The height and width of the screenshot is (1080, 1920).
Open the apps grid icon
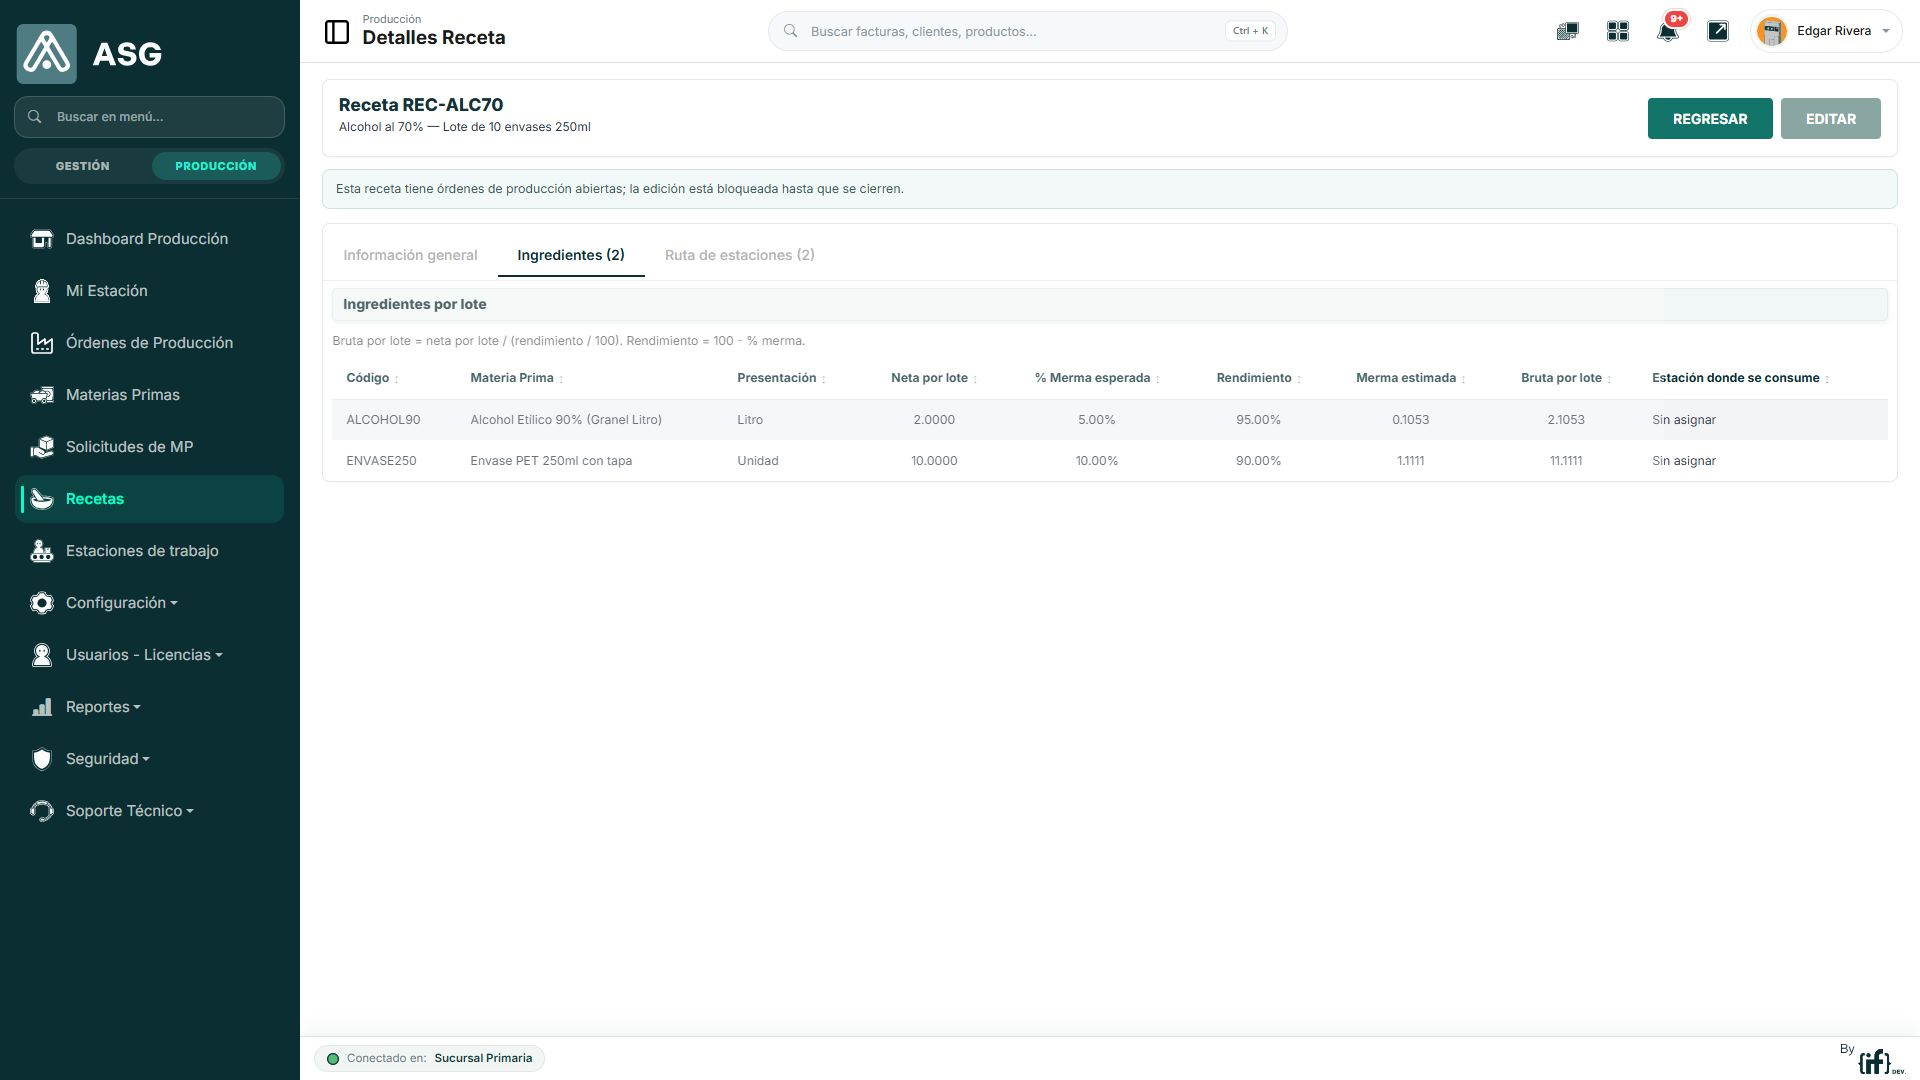pyautogui.click(x=1617, y=32)
